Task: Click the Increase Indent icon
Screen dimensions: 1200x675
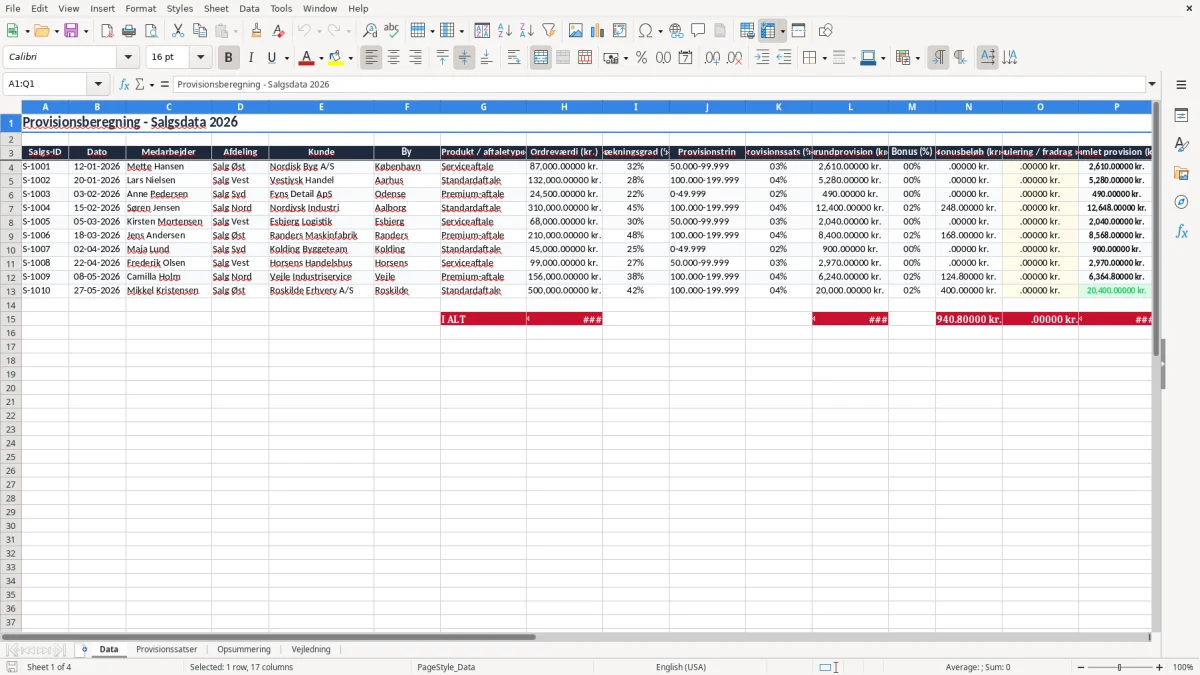Action: click(762, 58)
